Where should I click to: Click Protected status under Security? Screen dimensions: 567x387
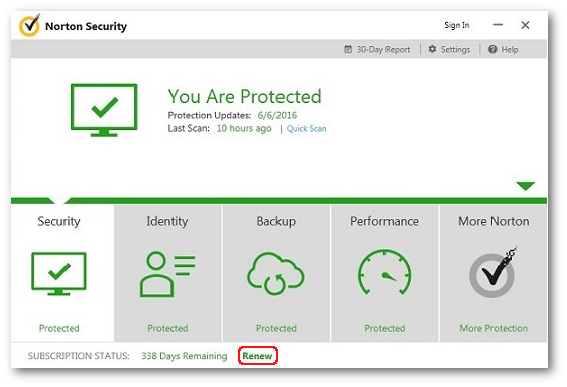59,328
